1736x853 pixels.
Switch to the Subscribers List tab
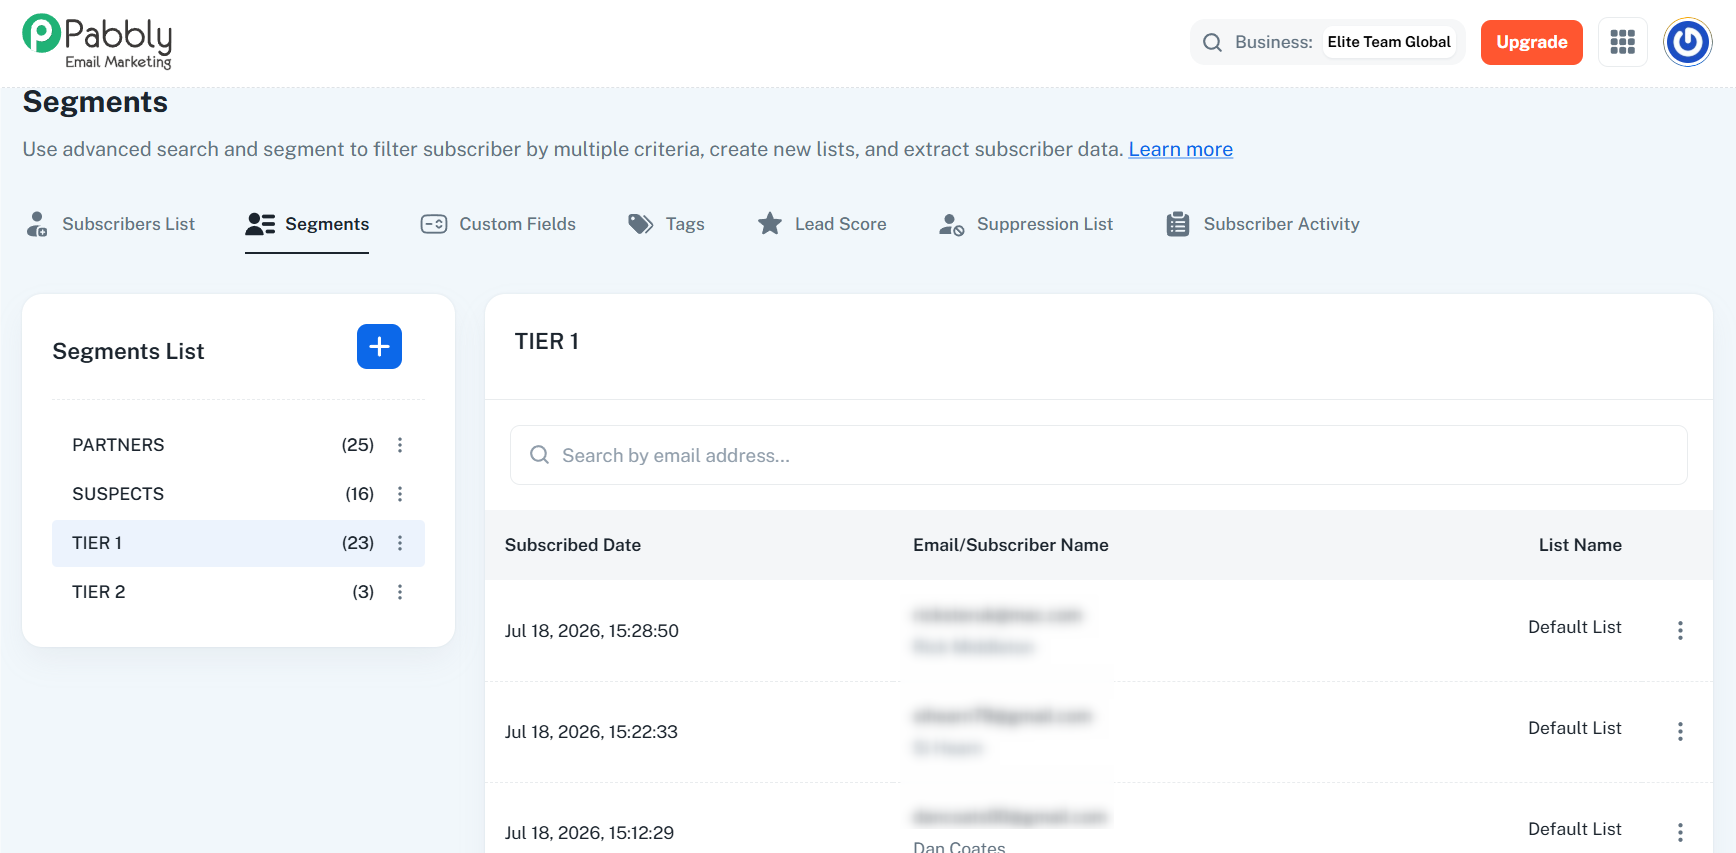tap(110, 224)
